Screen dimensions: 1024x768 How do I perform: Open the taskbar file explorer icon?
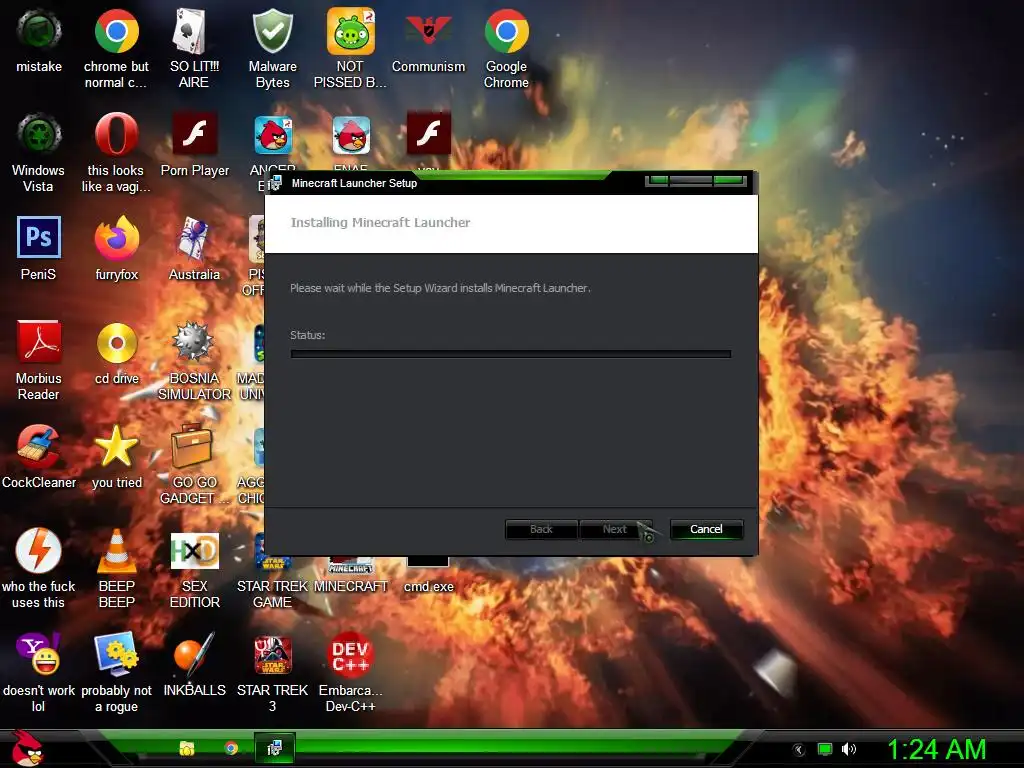187,748
